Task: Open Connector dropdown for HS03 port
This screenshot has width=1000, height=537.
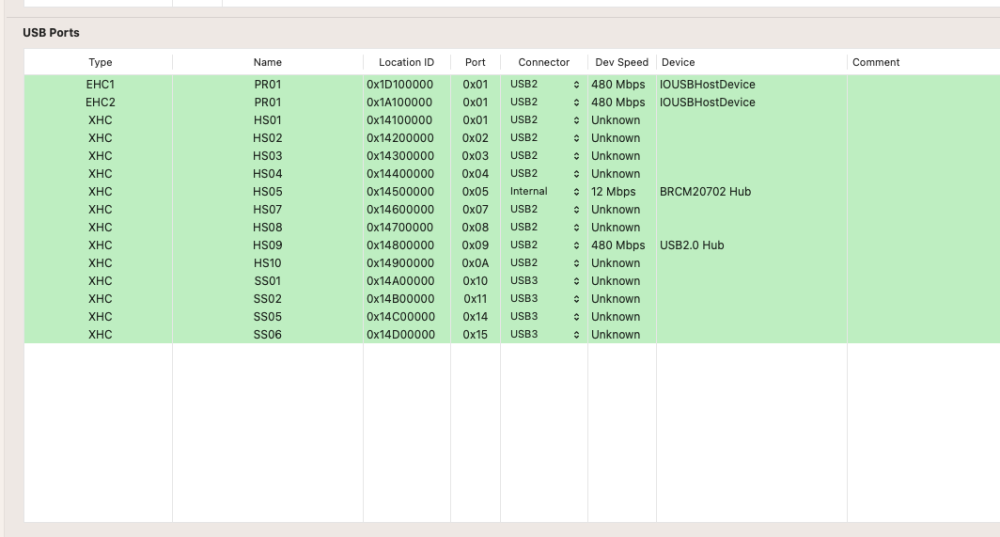Action: (x=544, y=156)
